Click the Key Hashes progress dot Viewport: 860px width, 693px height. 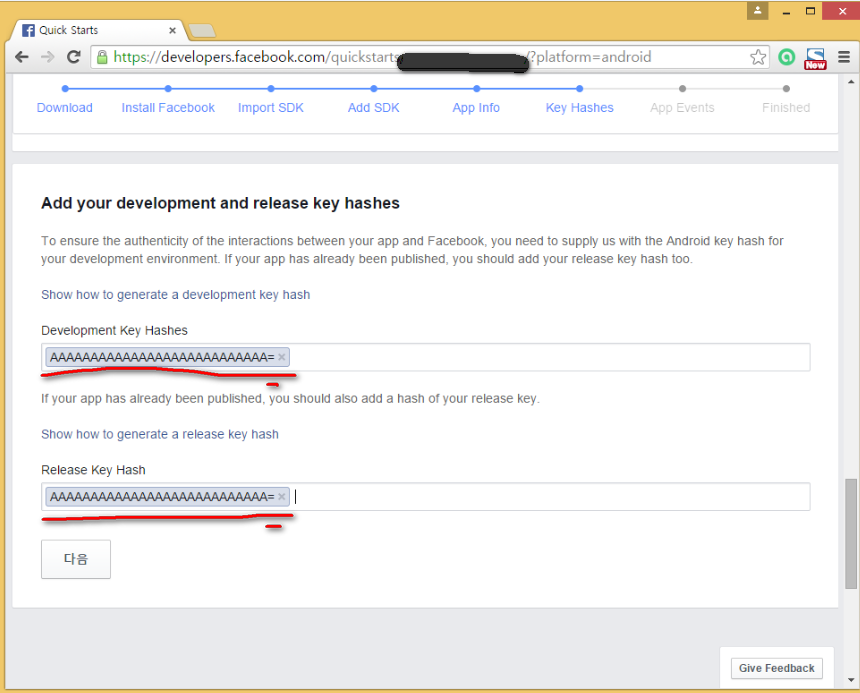[x=579, y=88]
